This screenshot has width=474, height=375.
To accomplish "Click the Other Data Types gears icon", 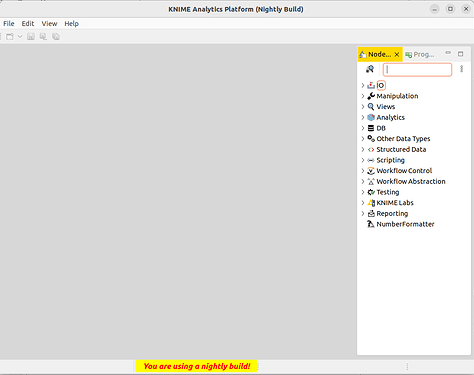I will coord(371,139).
